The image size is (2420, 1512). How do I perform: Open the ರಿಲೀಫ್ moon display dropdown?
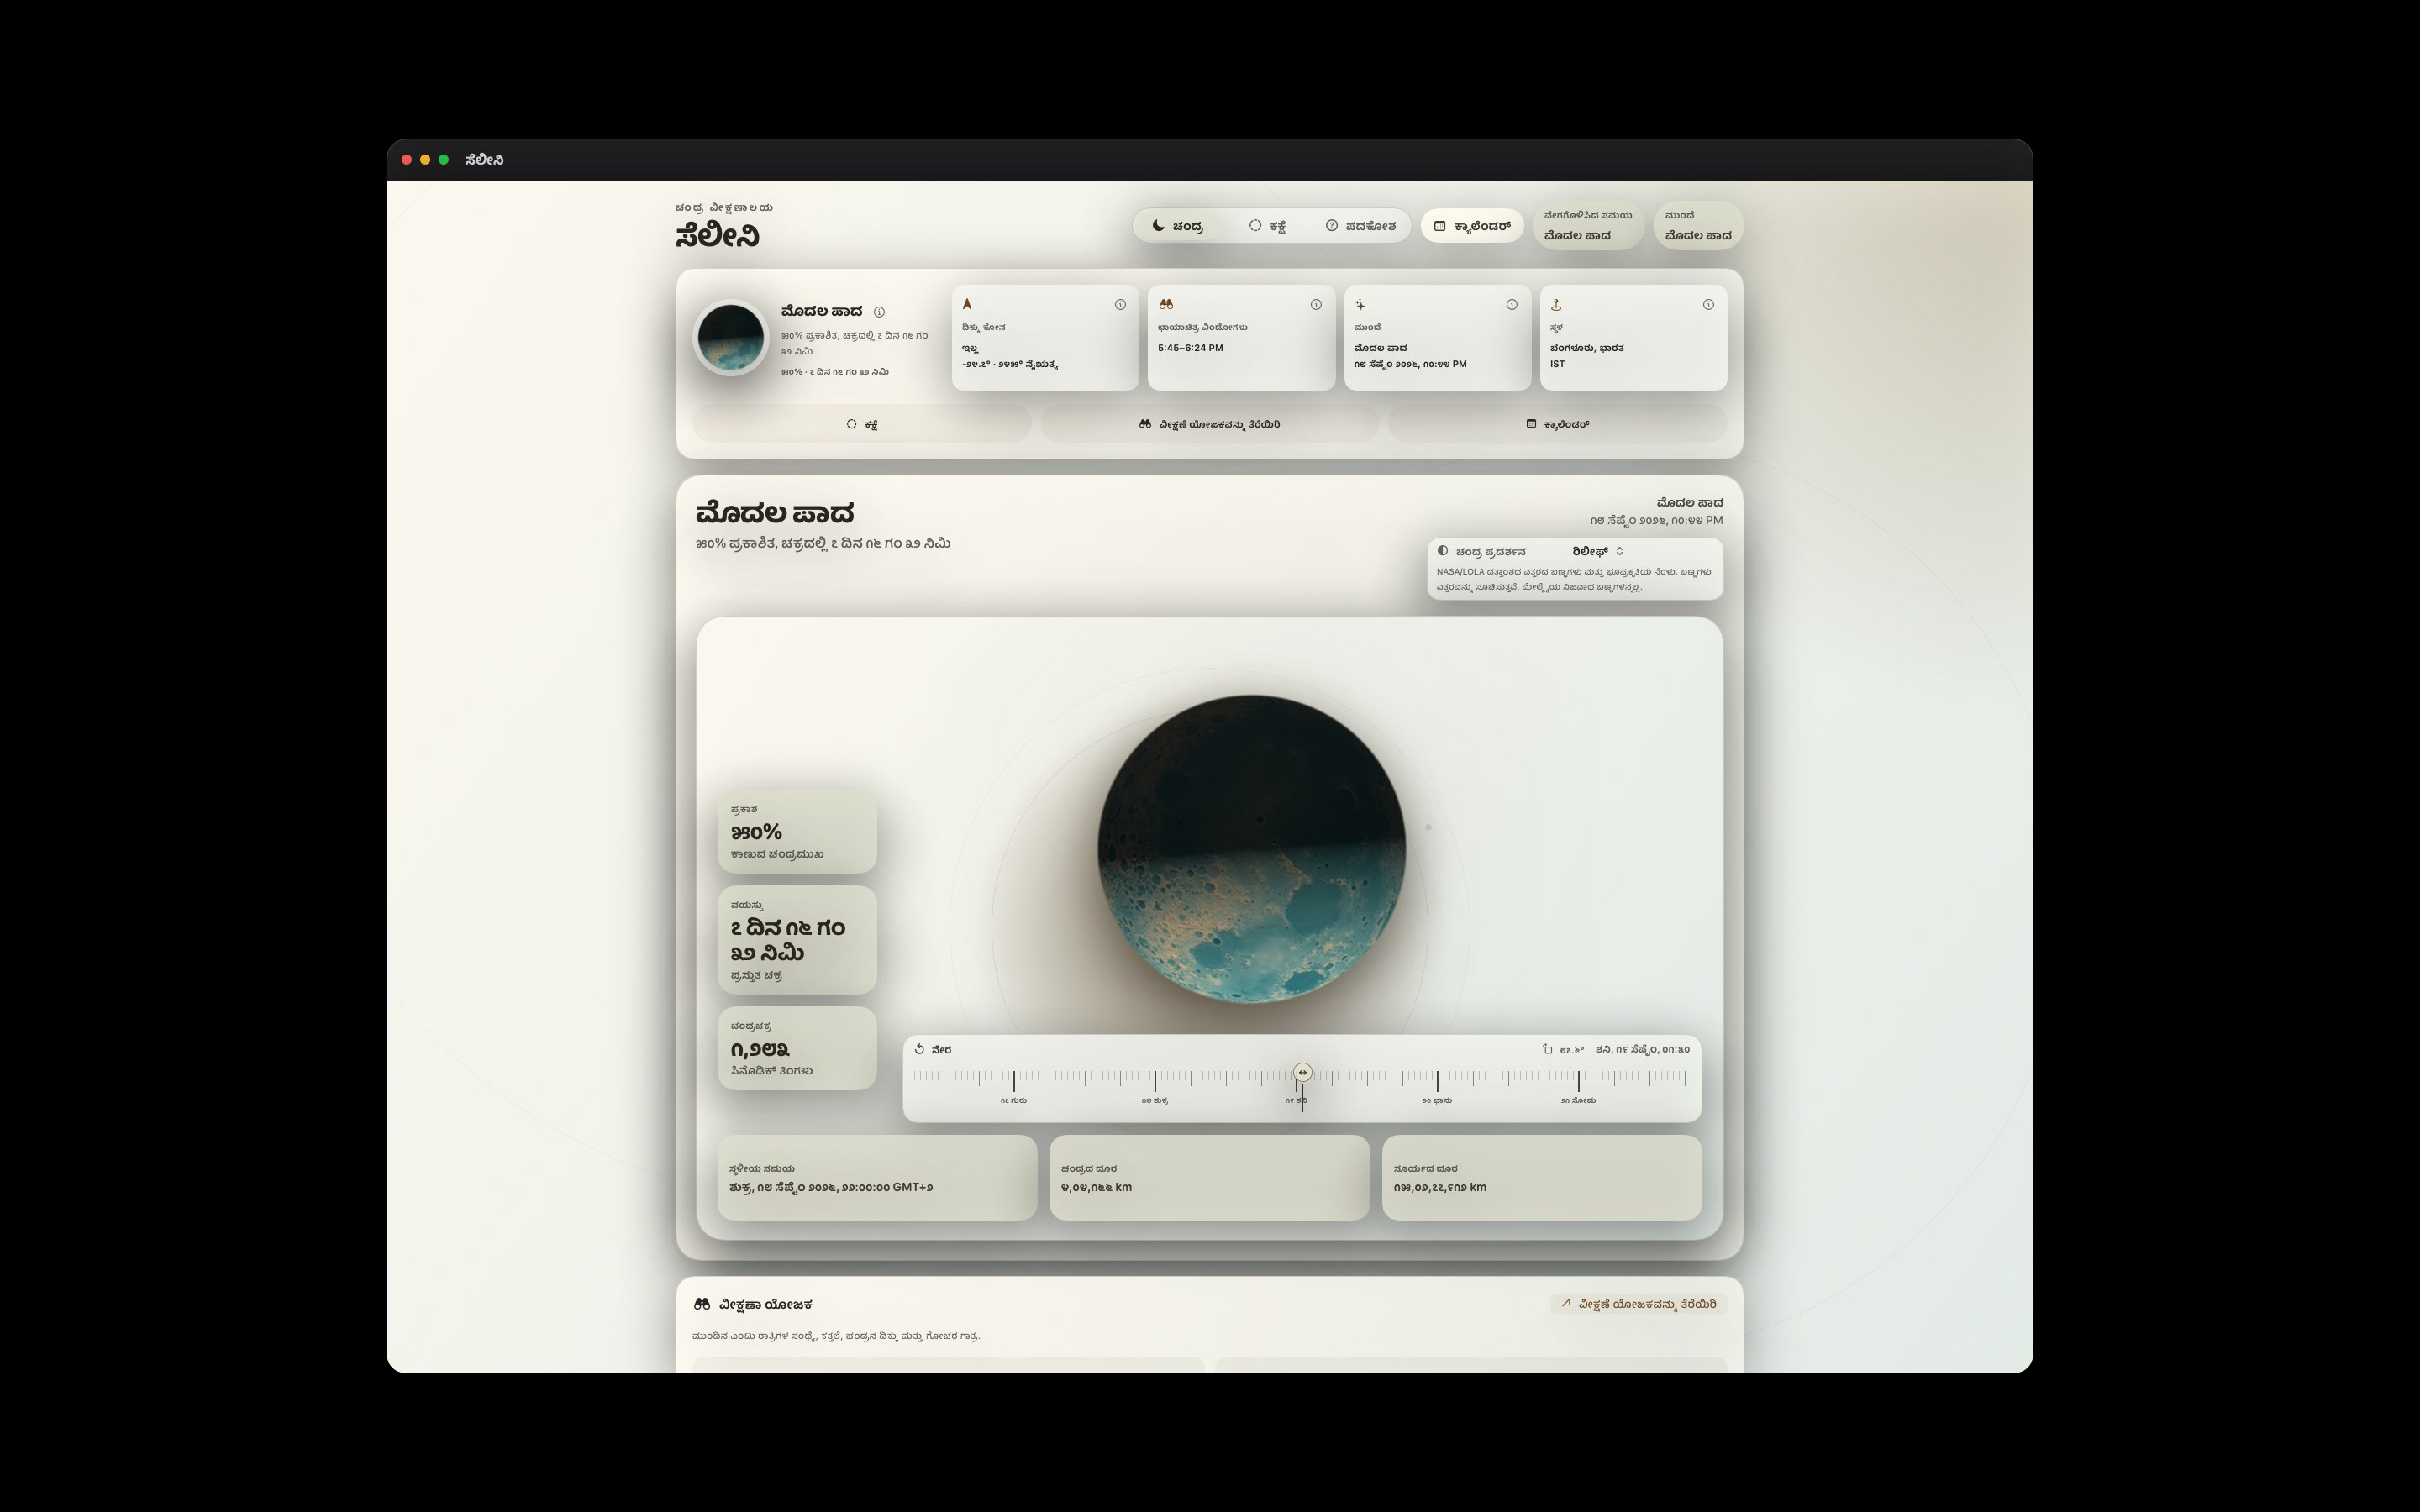tap(1598, 551)
